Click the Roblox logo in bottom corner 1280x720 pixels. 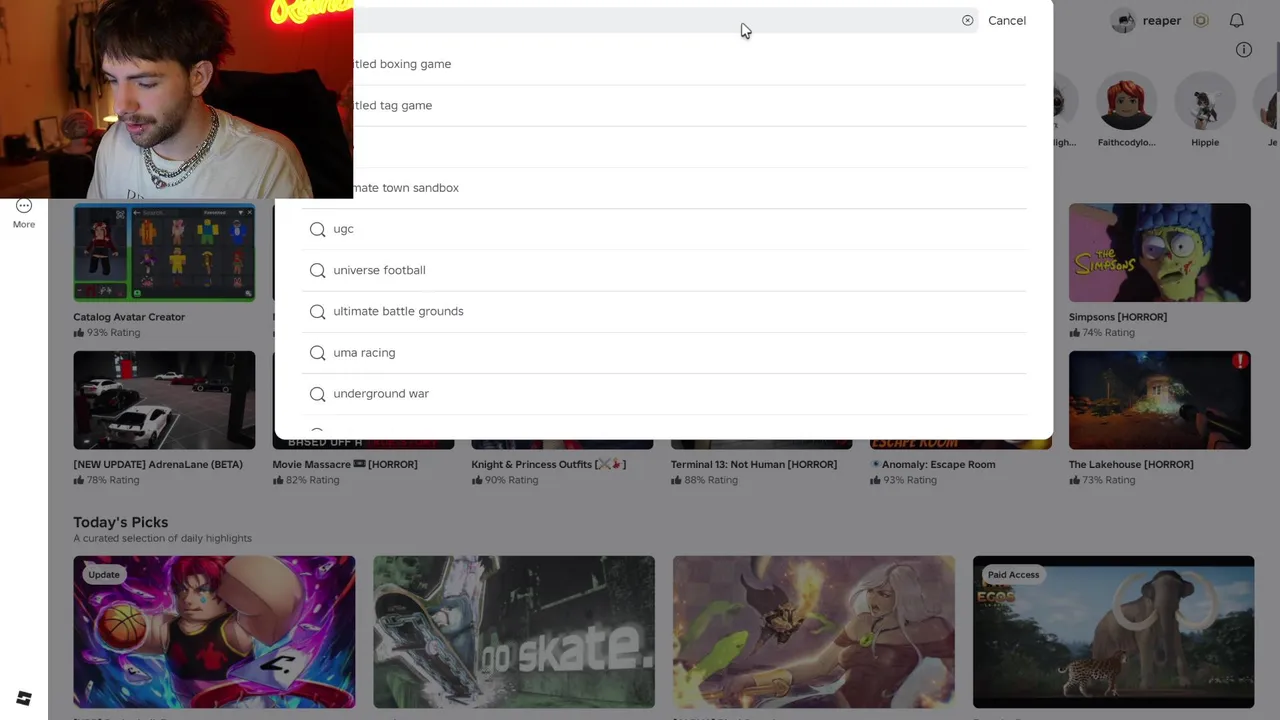coord(24,698)
